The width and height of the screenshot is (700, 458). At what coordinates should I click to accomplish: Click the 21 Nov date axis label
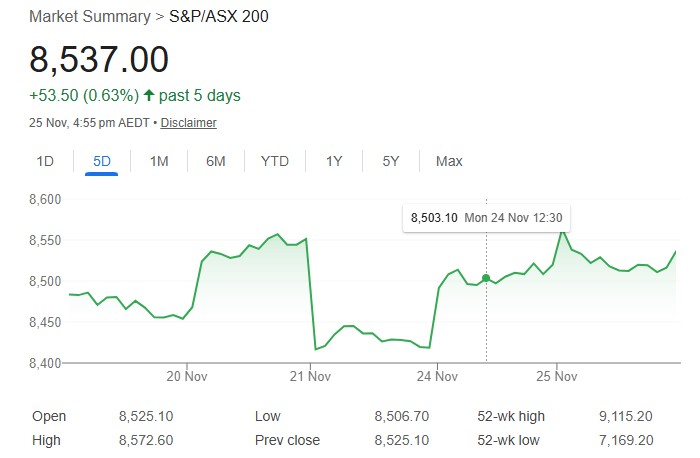coord(310,377)
